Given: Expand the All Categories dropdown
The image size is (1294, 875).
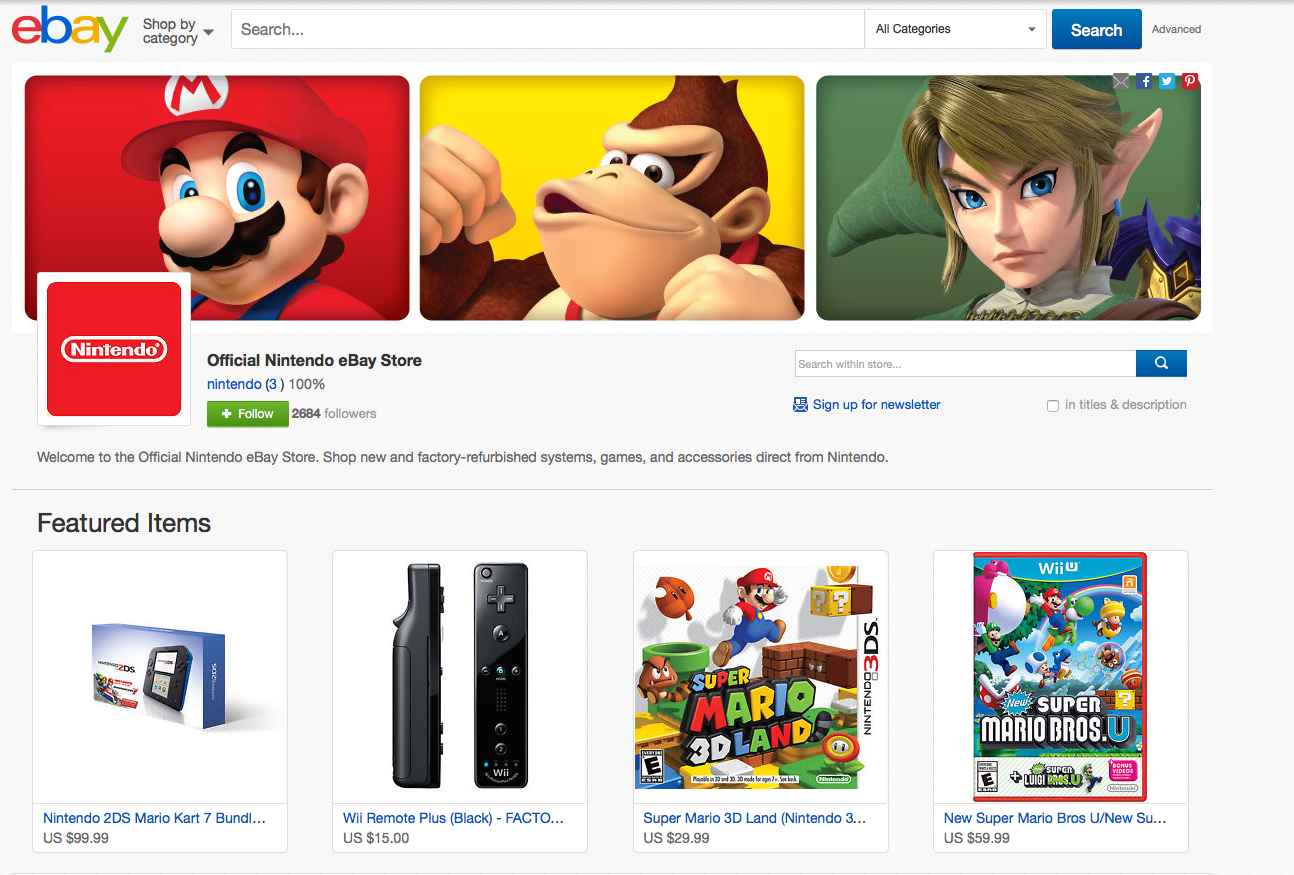Looking at the screenshot, I should (x=955, y=29).
